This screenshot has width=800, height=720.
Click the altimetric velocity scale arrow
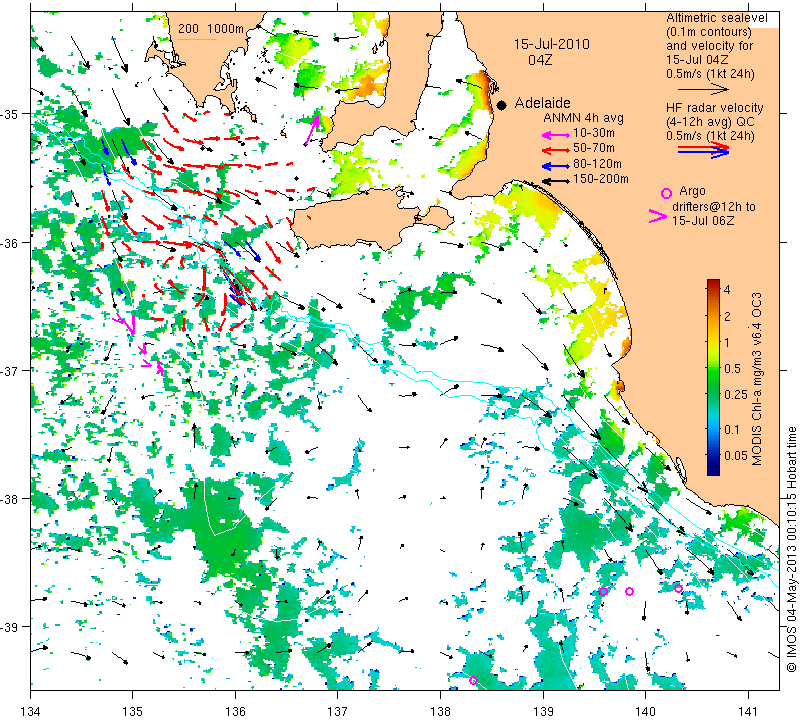703,90
